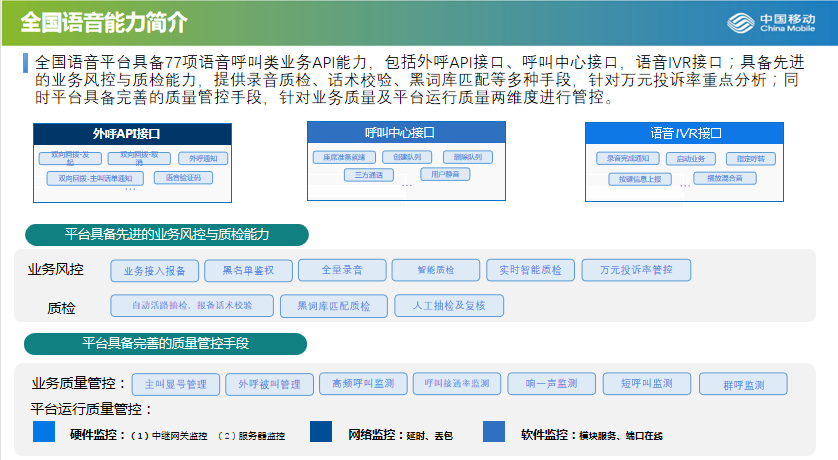Screen dimensions: 838x460
Task: Click the 黑名单鉴权 button
Action: (x=247, y=271)
